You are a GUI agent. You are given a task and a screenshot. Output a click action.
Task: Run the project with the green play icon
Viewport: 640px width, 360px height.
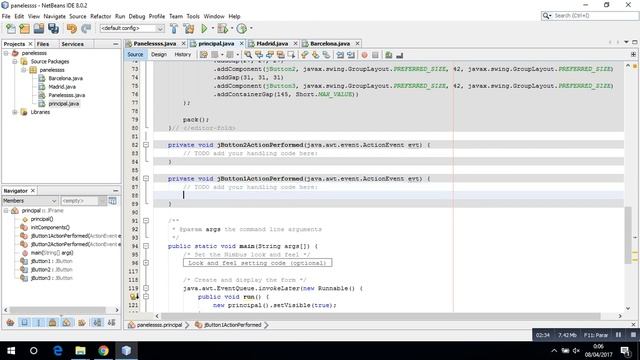pos(204,29)
